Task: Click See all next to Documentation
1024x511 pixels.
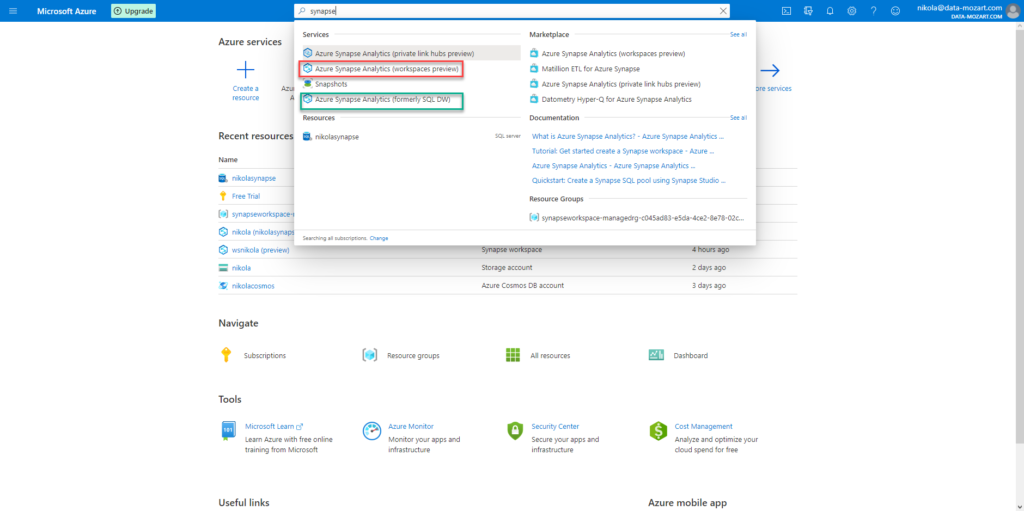Action: (738, 118)
